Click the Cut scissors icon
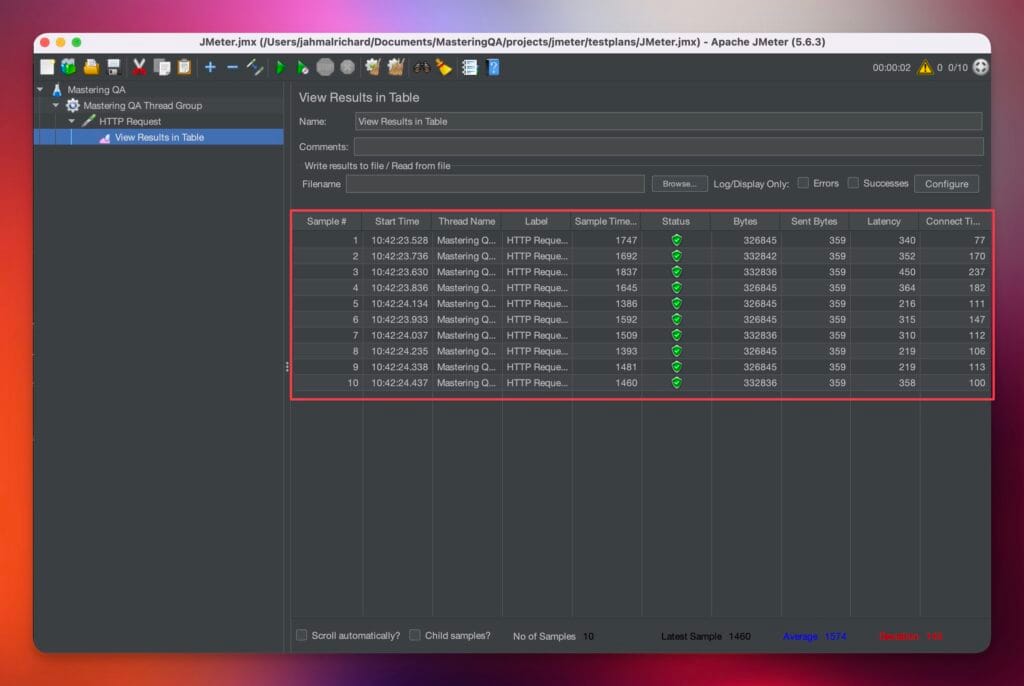 [x=139, y=67]
